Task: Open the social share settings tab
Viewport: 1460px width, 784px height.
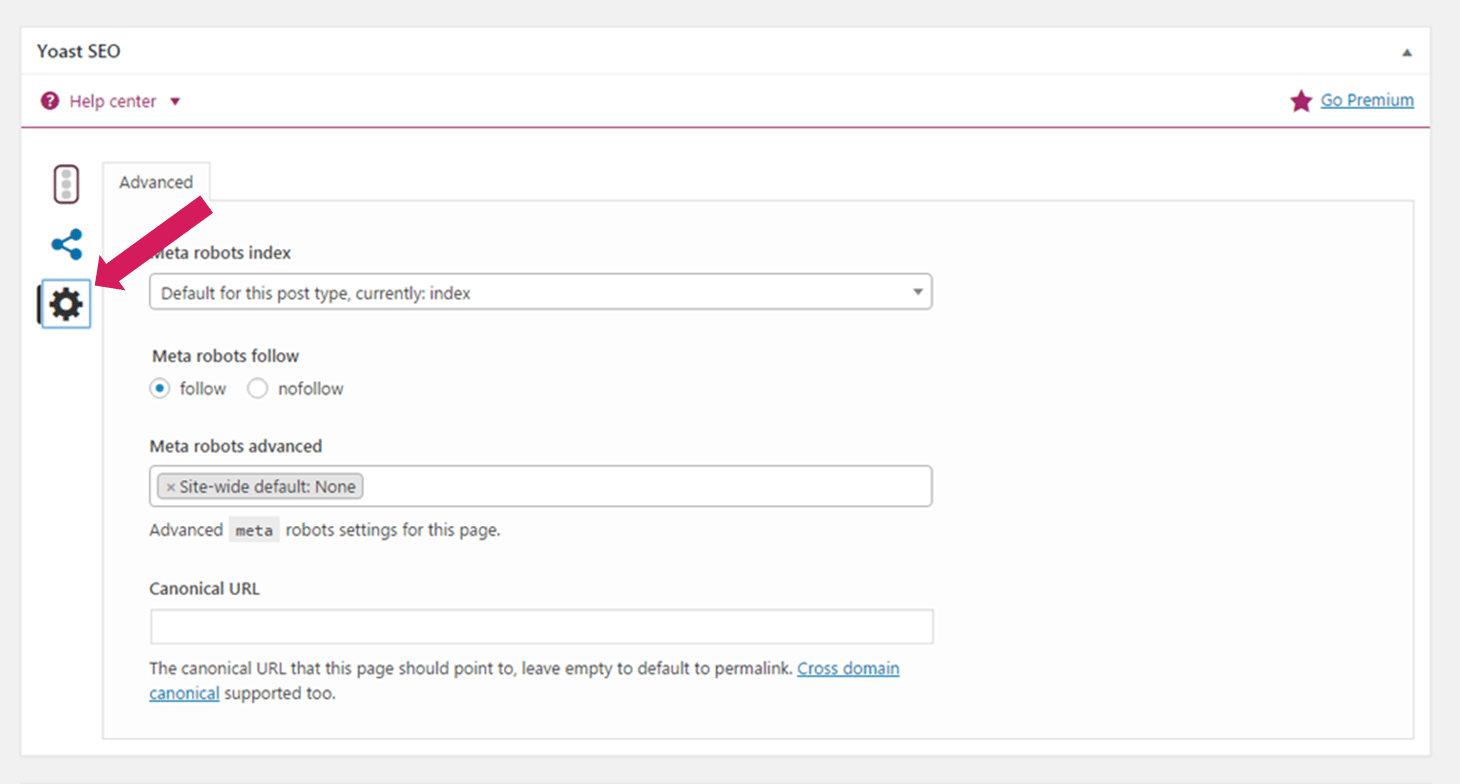Action: point(67,244)
